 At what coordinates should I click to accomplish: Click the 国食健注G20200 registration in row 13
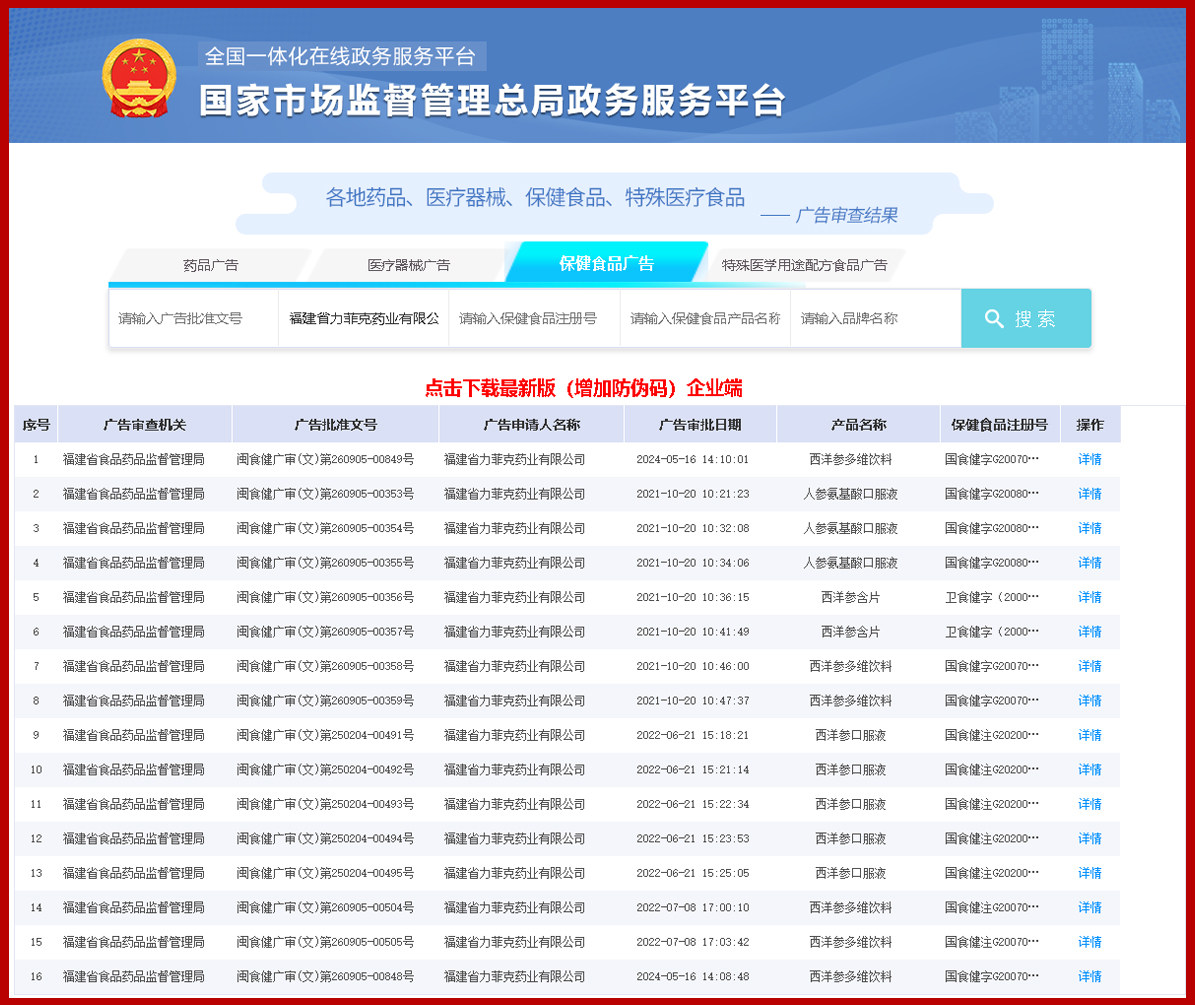point(992,873)
